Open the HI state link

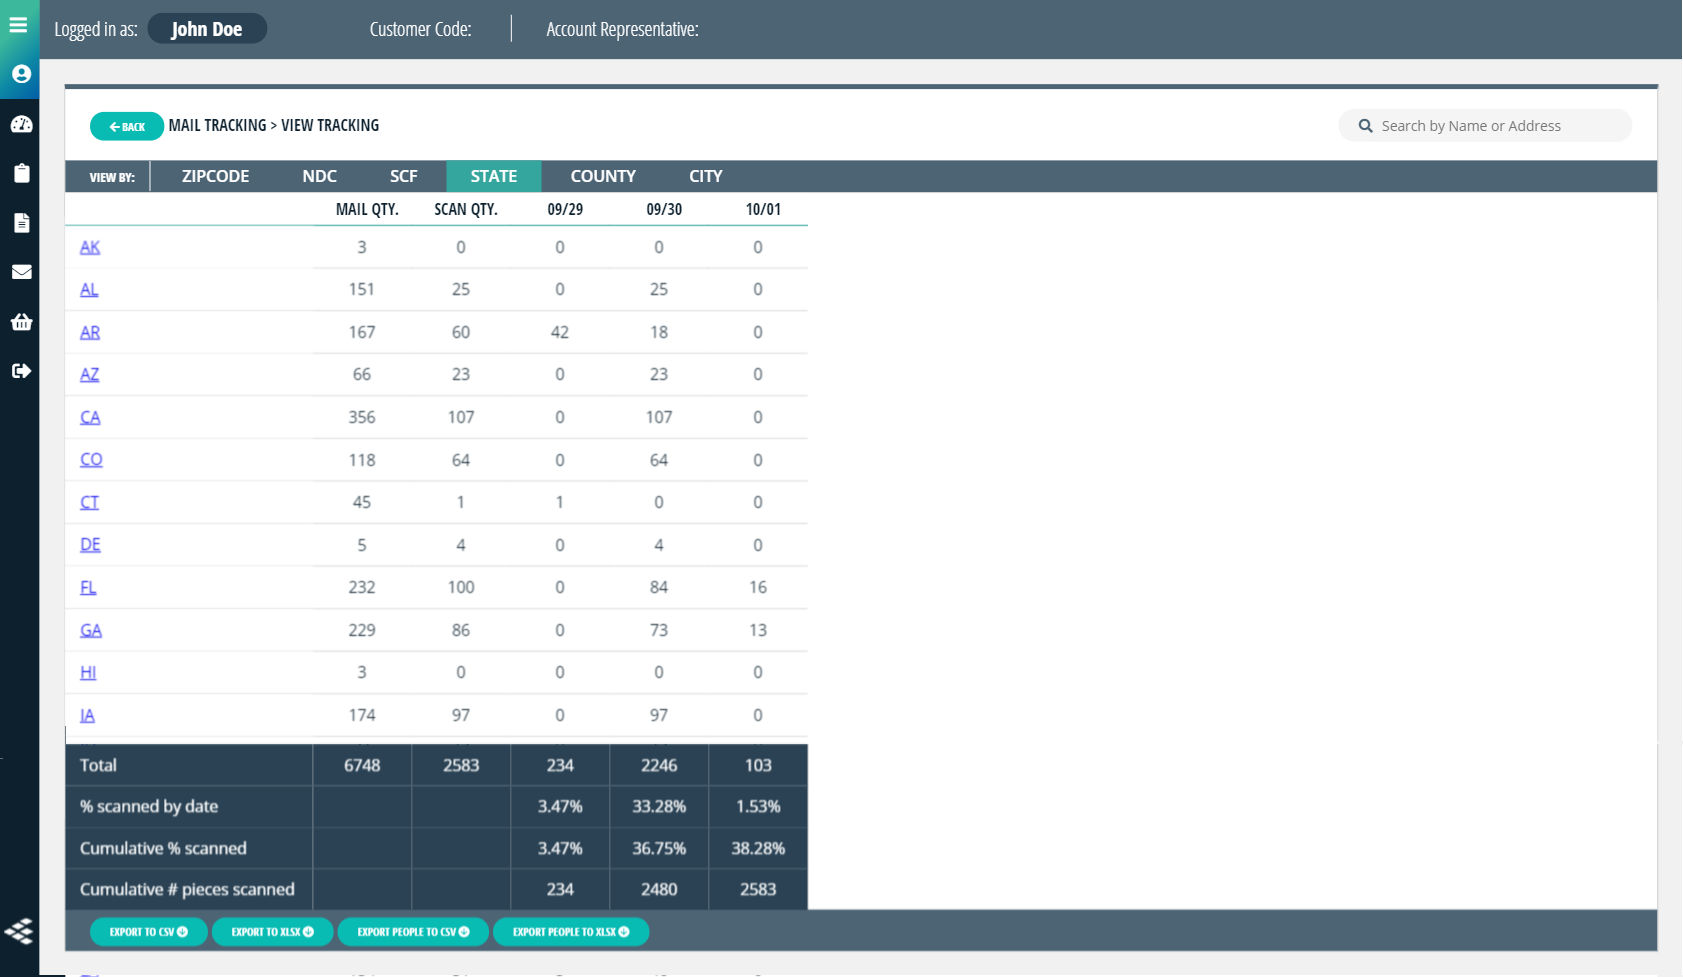click(x=88, y=672)
